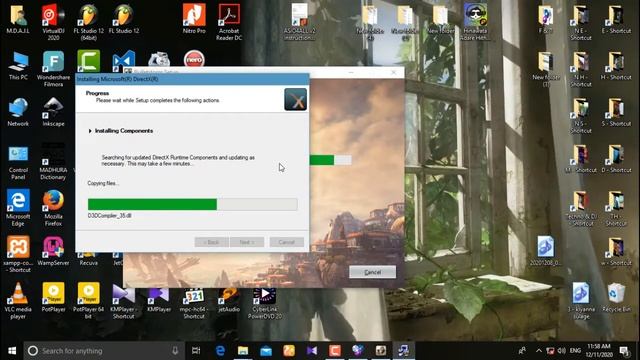Image resolution: width=640 pixels, height=360 pixels.
Task: Click the taskbar search microphone icon
Action: (175, 351)
